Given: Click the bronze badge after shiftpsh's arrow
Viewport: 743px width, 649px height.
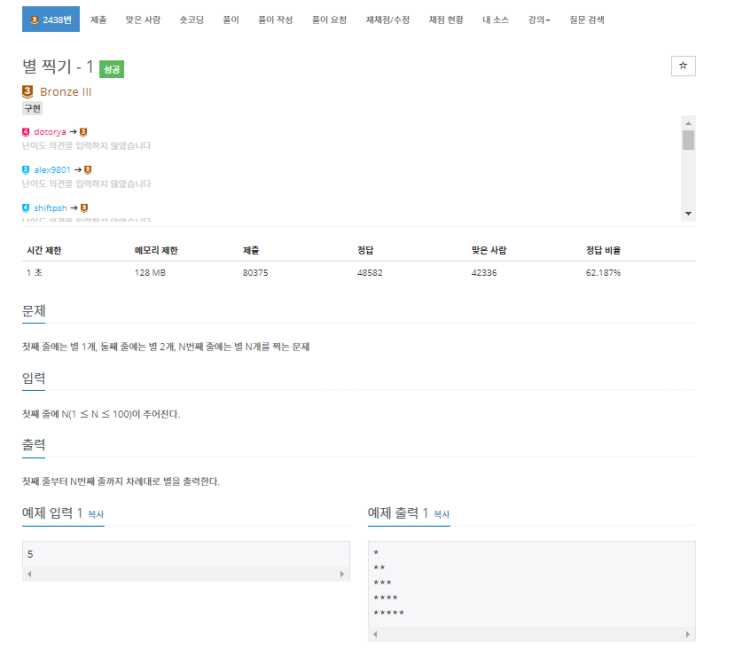Looking at the screenshot, I should point(84,208).
